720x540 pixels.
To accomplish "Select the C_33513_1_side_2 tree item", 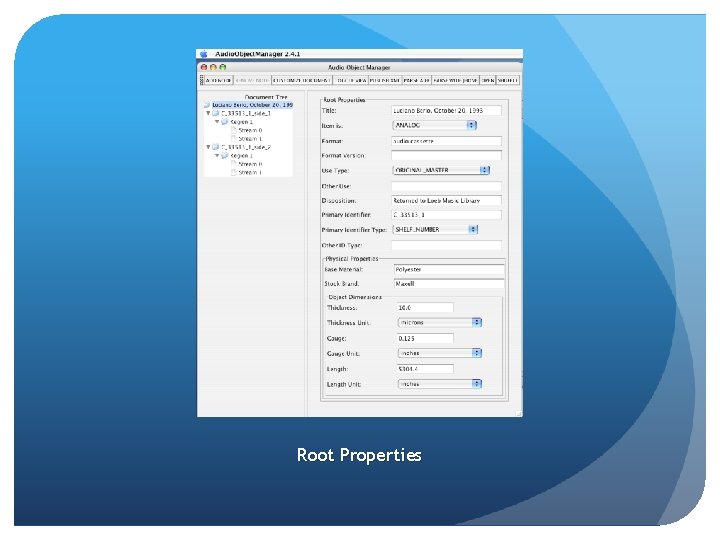I will [246, 147].
